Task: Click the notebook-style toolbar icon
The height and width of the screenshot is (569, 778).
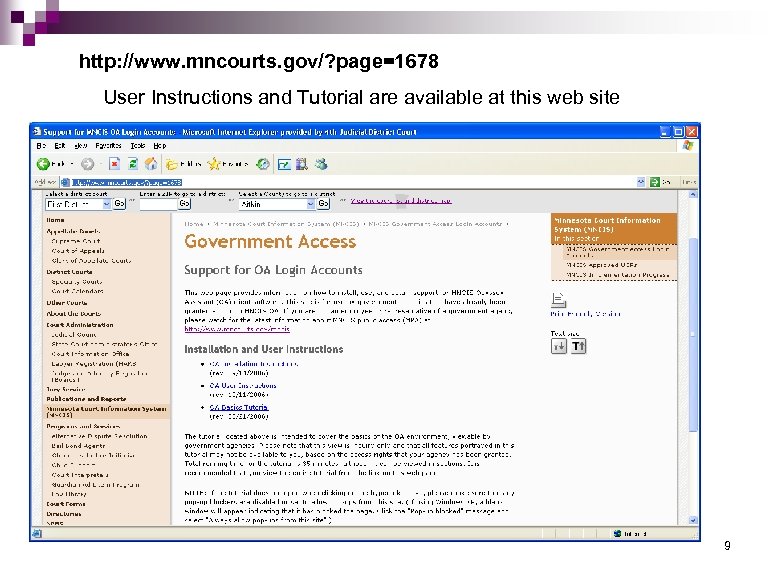Action: point(302,164)
